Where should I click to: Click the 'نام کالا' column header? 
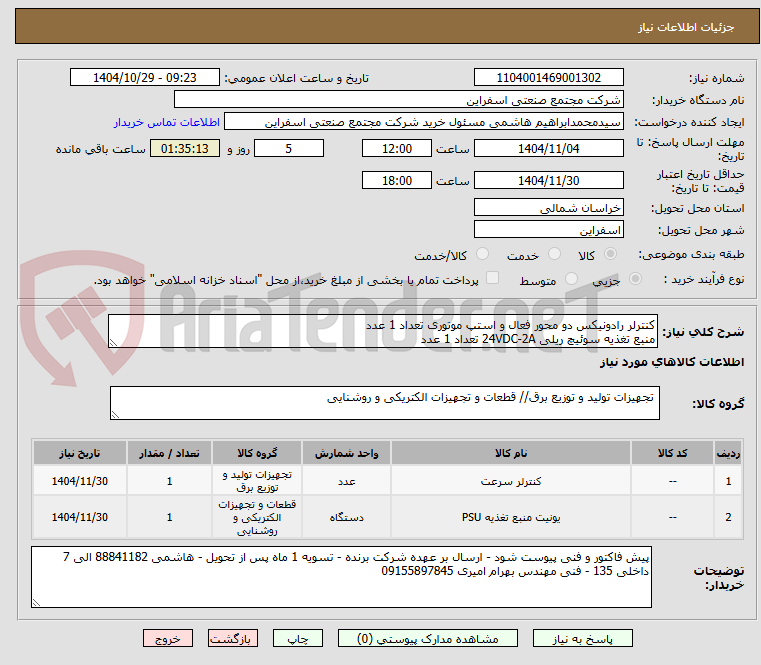[511, 453]
